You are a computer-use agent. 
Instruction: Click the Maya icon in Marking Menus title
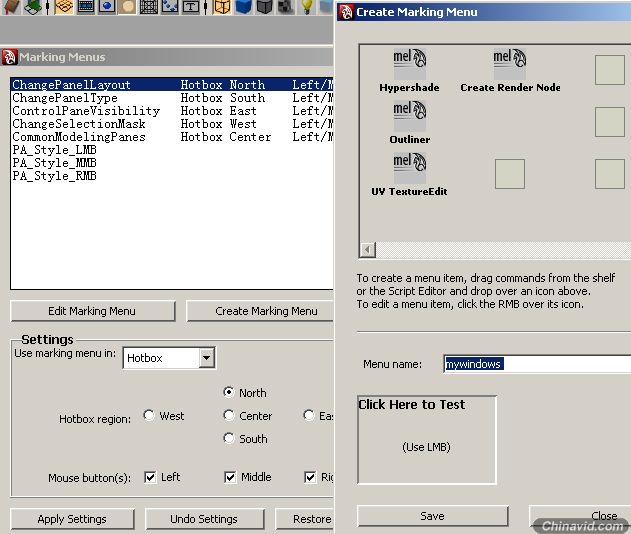pyautogui.click(x=9, y=57)
